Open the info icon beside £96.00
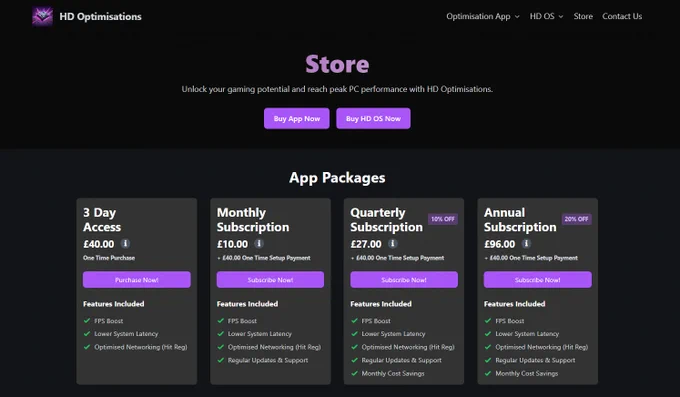The height and width of the screenshot is (397, 680). 526,243
